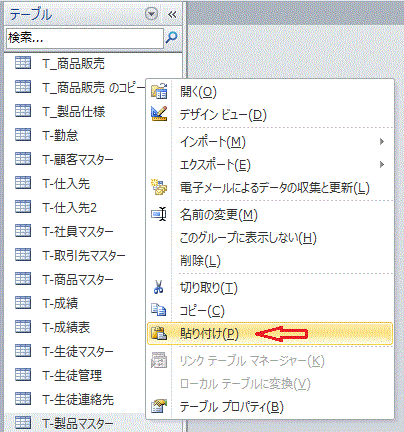Choose デザイン ビュー(D) menu entry
Screen dimensions: 404x432
[270, 114]
